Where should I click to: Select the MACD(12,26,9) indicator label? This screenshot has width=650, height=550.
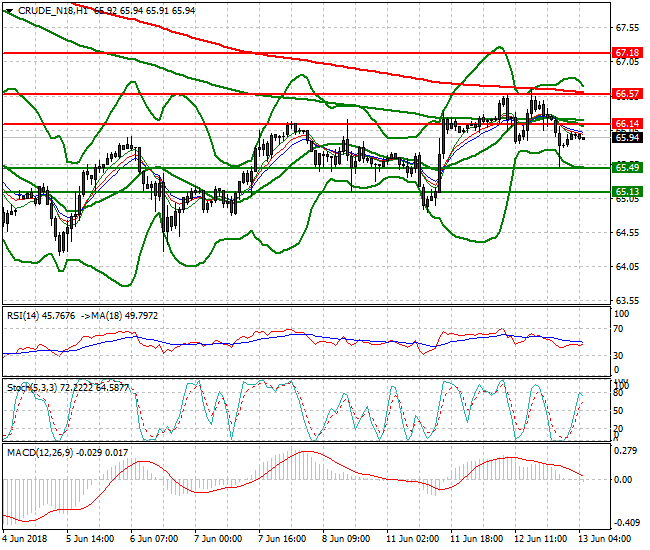click(40, 453)
